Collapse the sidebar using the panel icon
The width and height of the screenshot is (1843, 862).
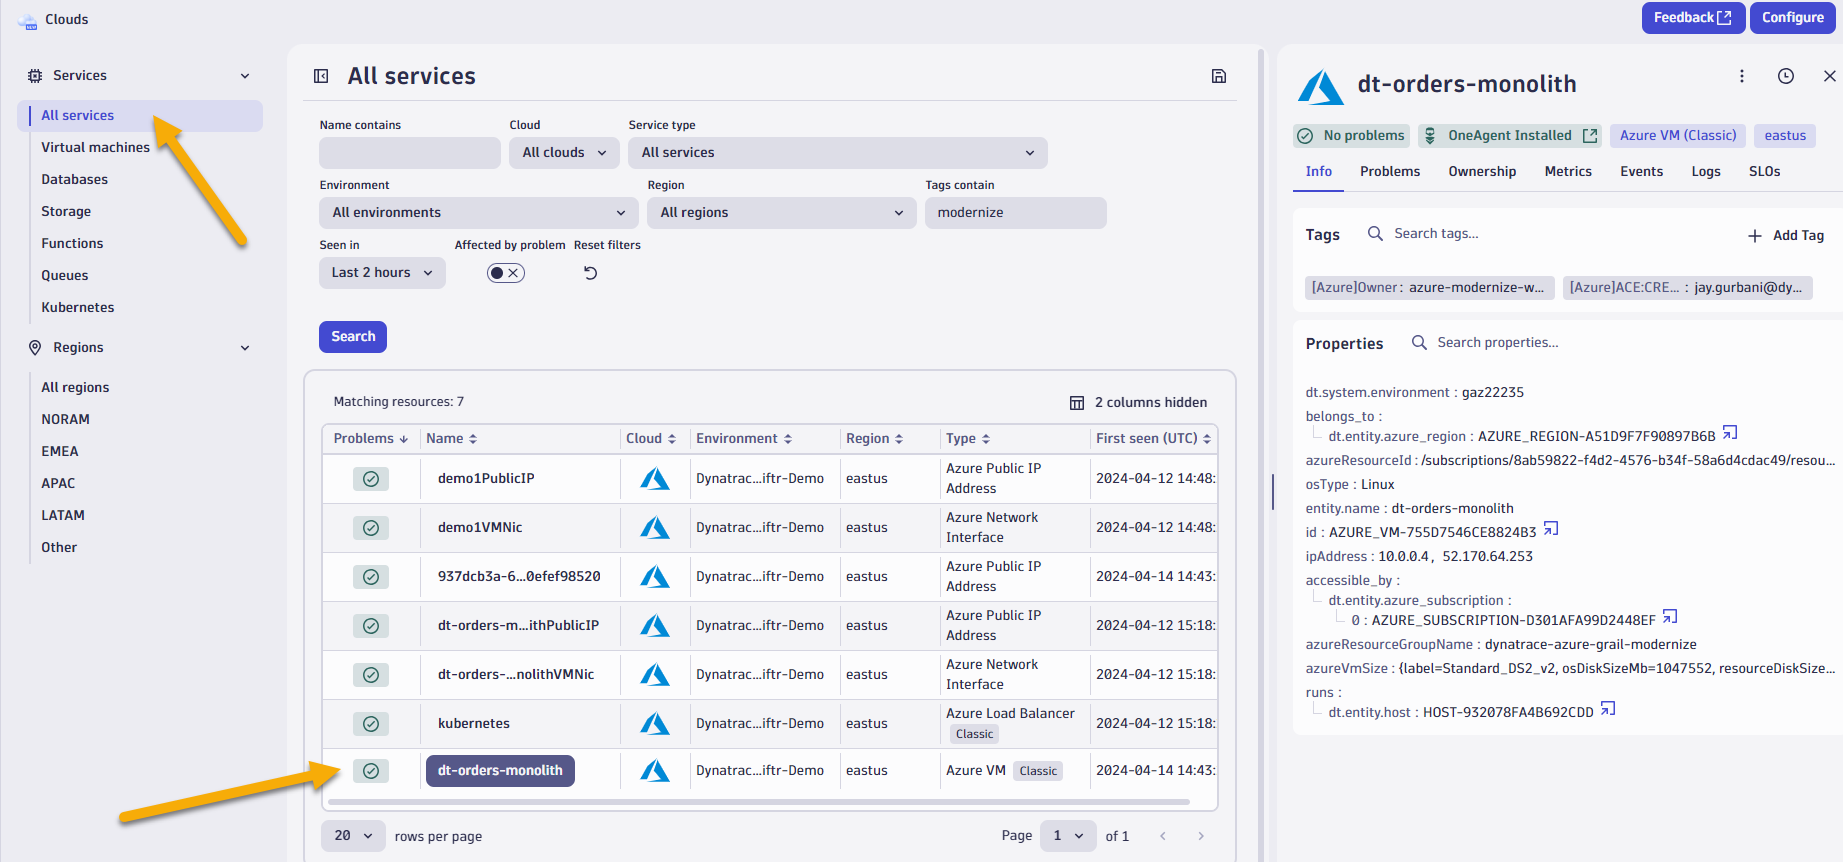tap(321, 76)
